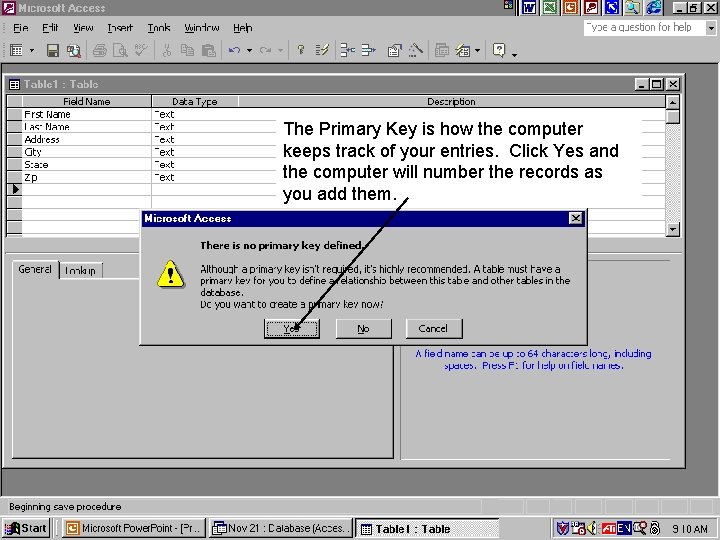Click the View datasheet toolbar icon

point(17,50)
